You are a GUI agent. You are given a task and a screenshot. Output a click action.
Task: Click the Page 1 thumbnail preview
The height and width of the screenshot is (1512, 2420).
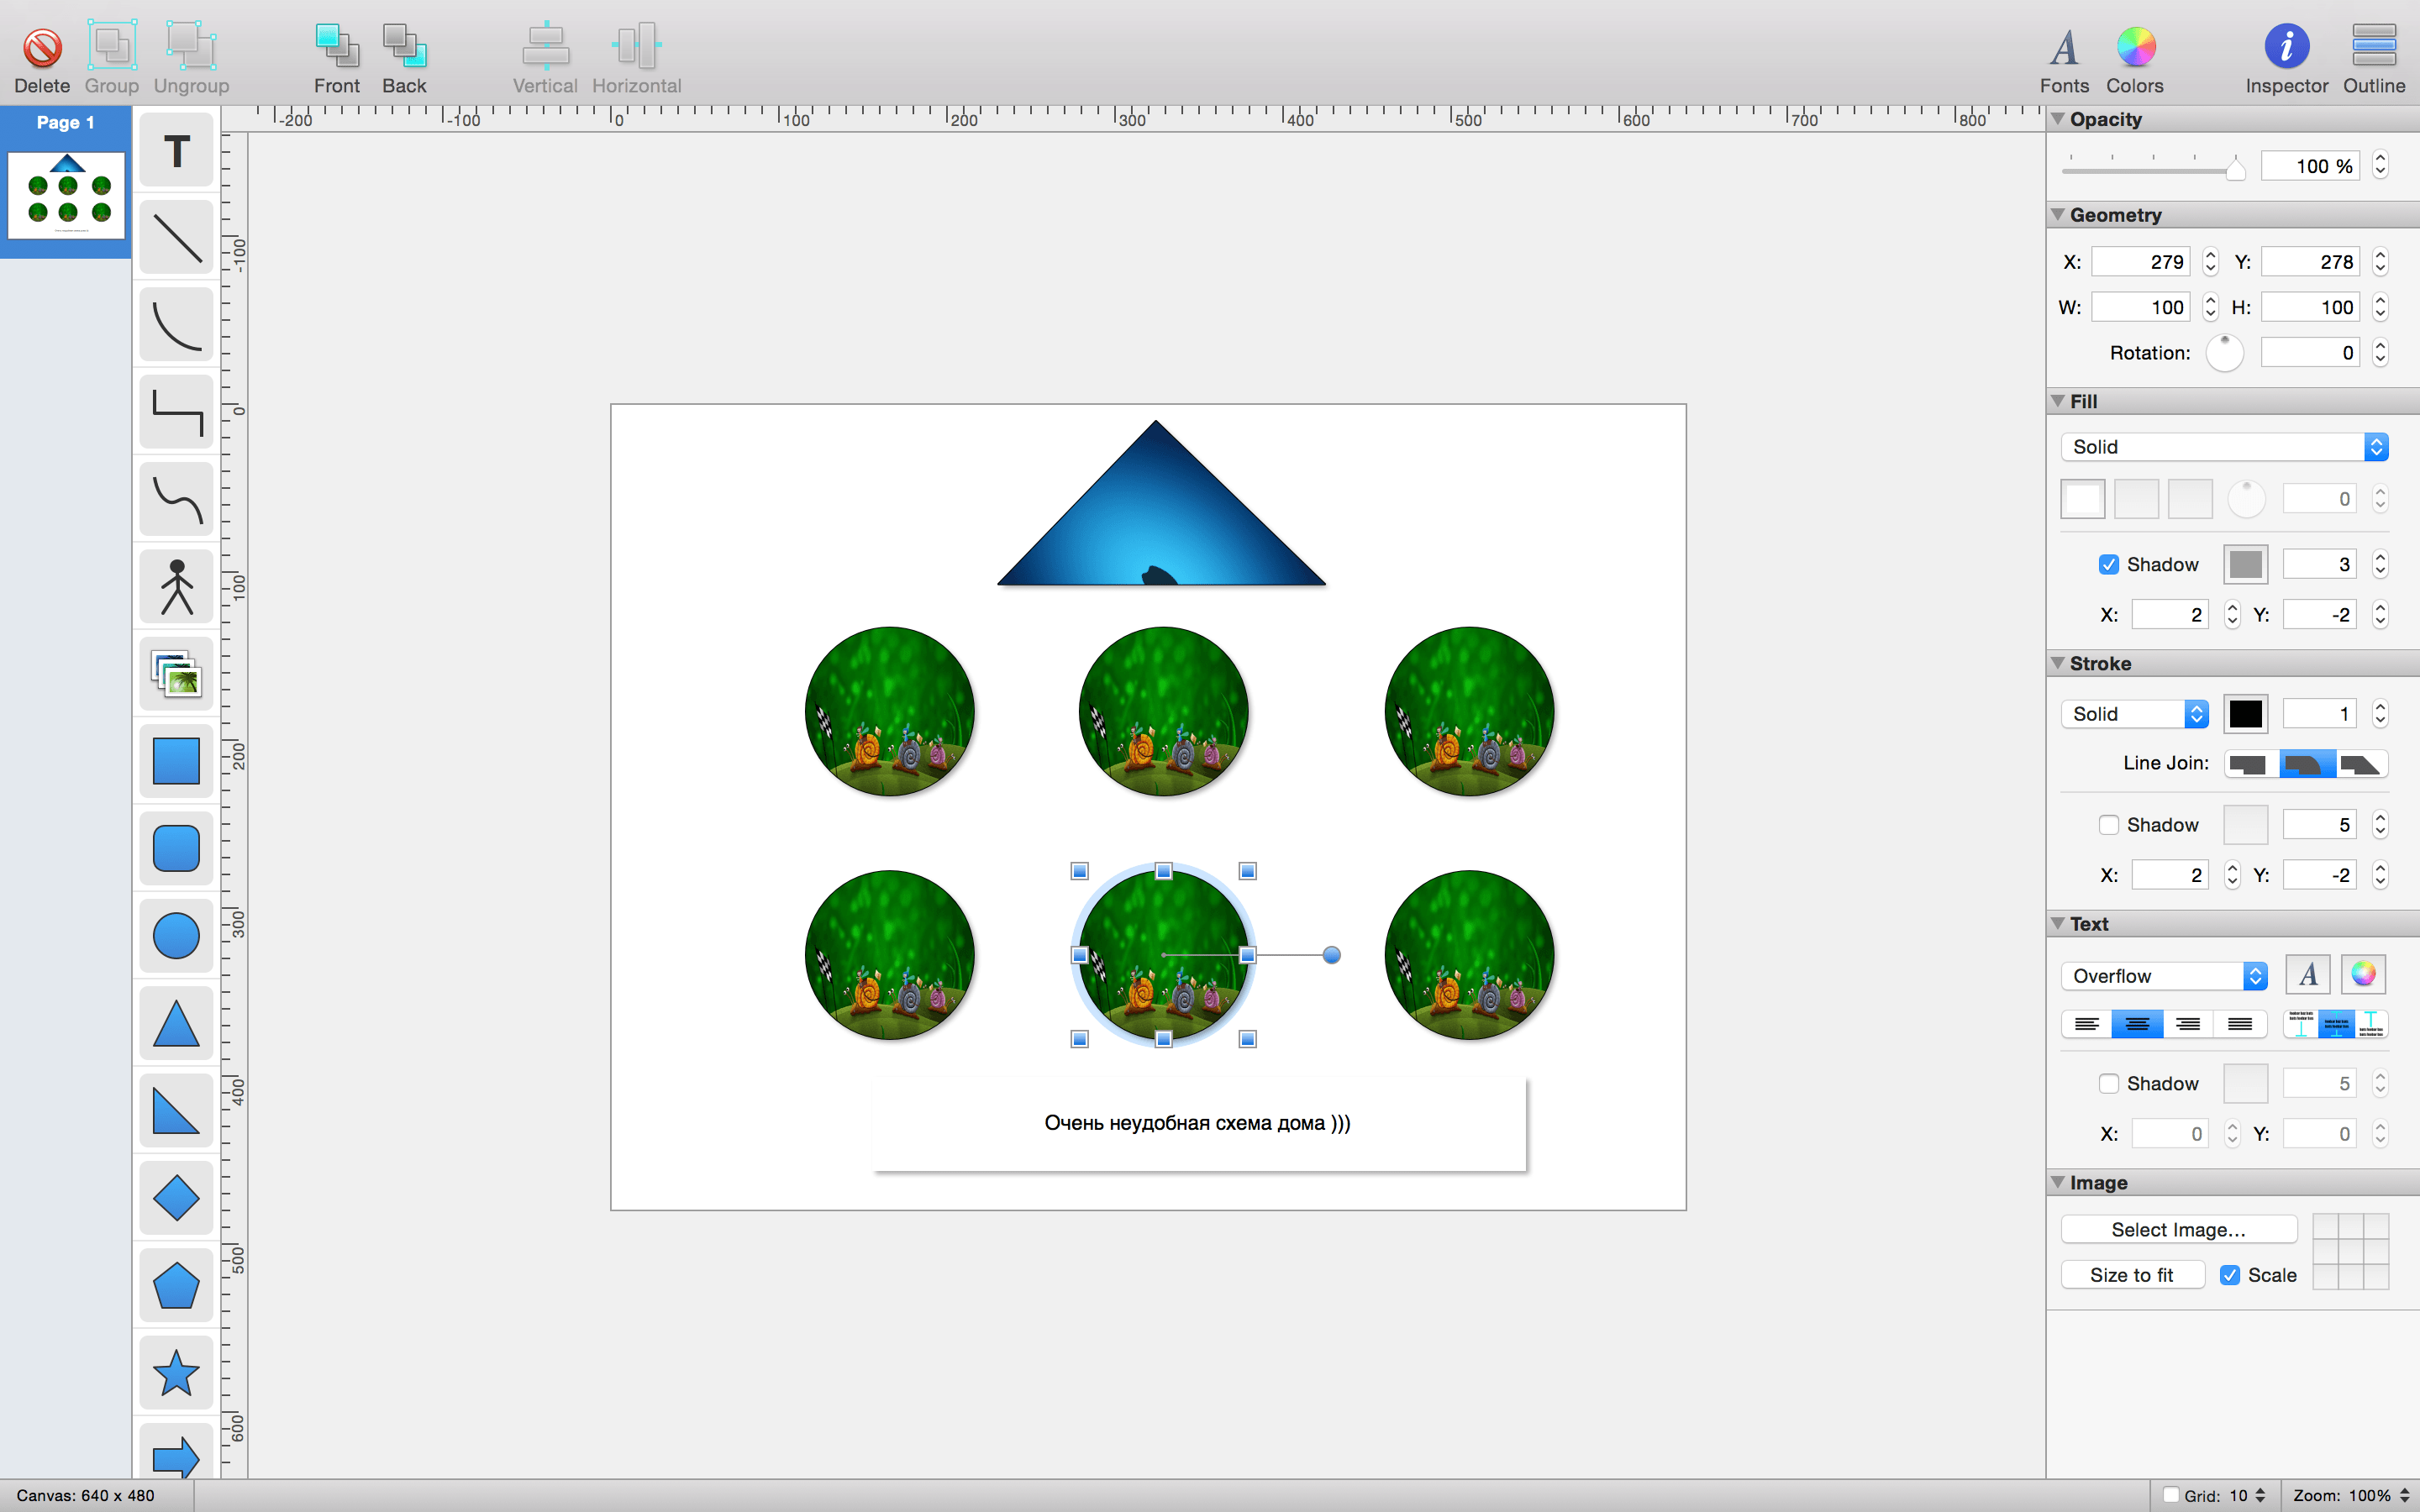click(x=66, y=195)
